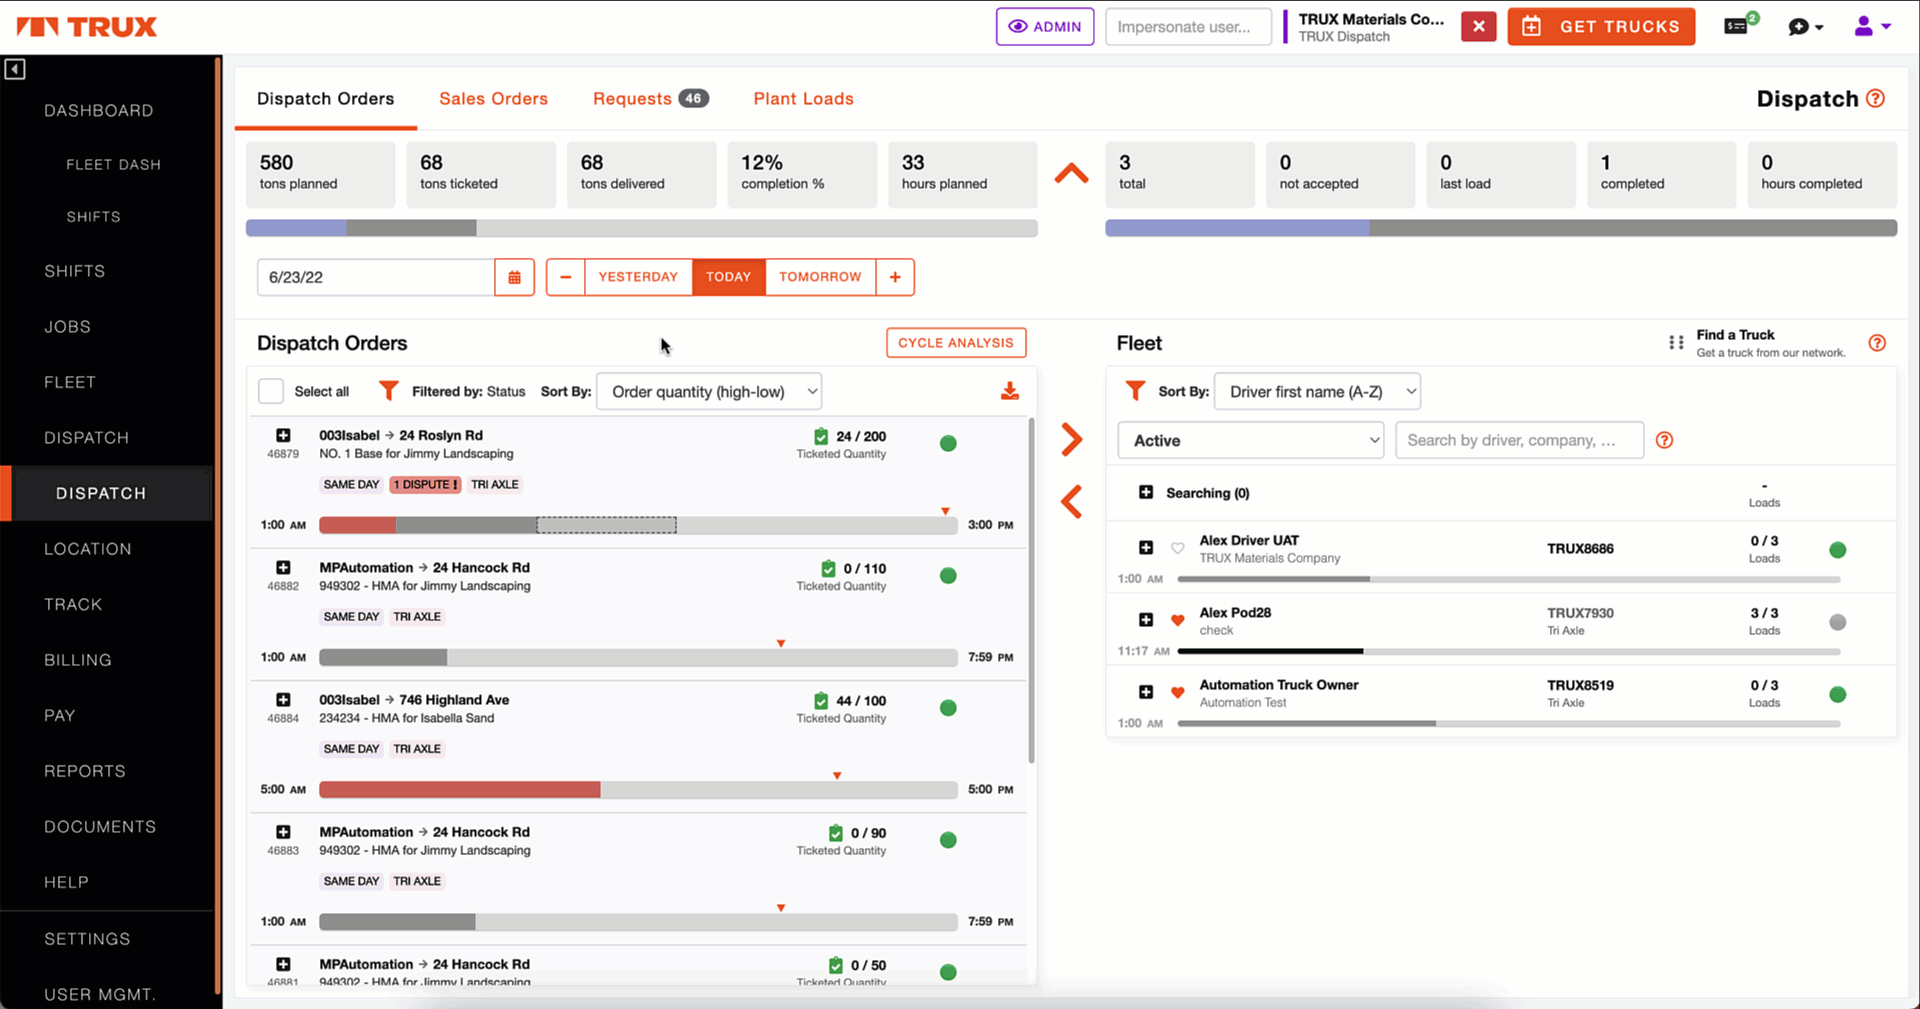The width and height of the screenshot is (1920, 1009).
Task: Click ticket icon for 44 / 100 order
Action: coord(821,701)
